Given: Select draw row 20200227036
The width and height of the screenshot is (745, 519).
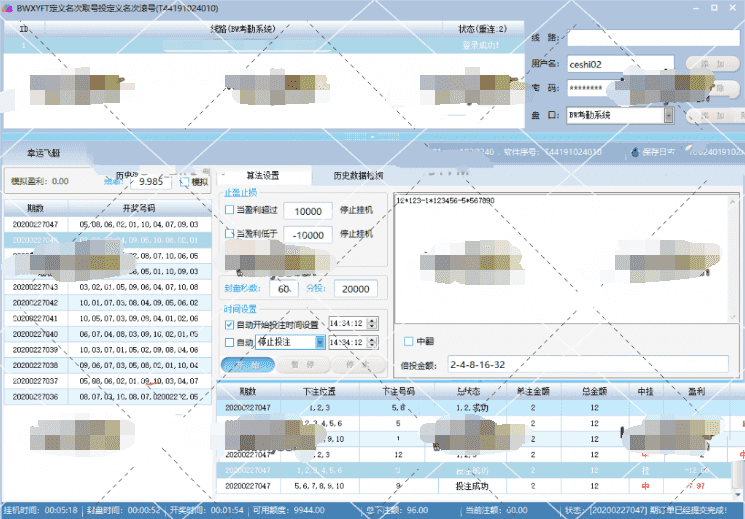Looking at the screenshot, I should tap(108, 397).
